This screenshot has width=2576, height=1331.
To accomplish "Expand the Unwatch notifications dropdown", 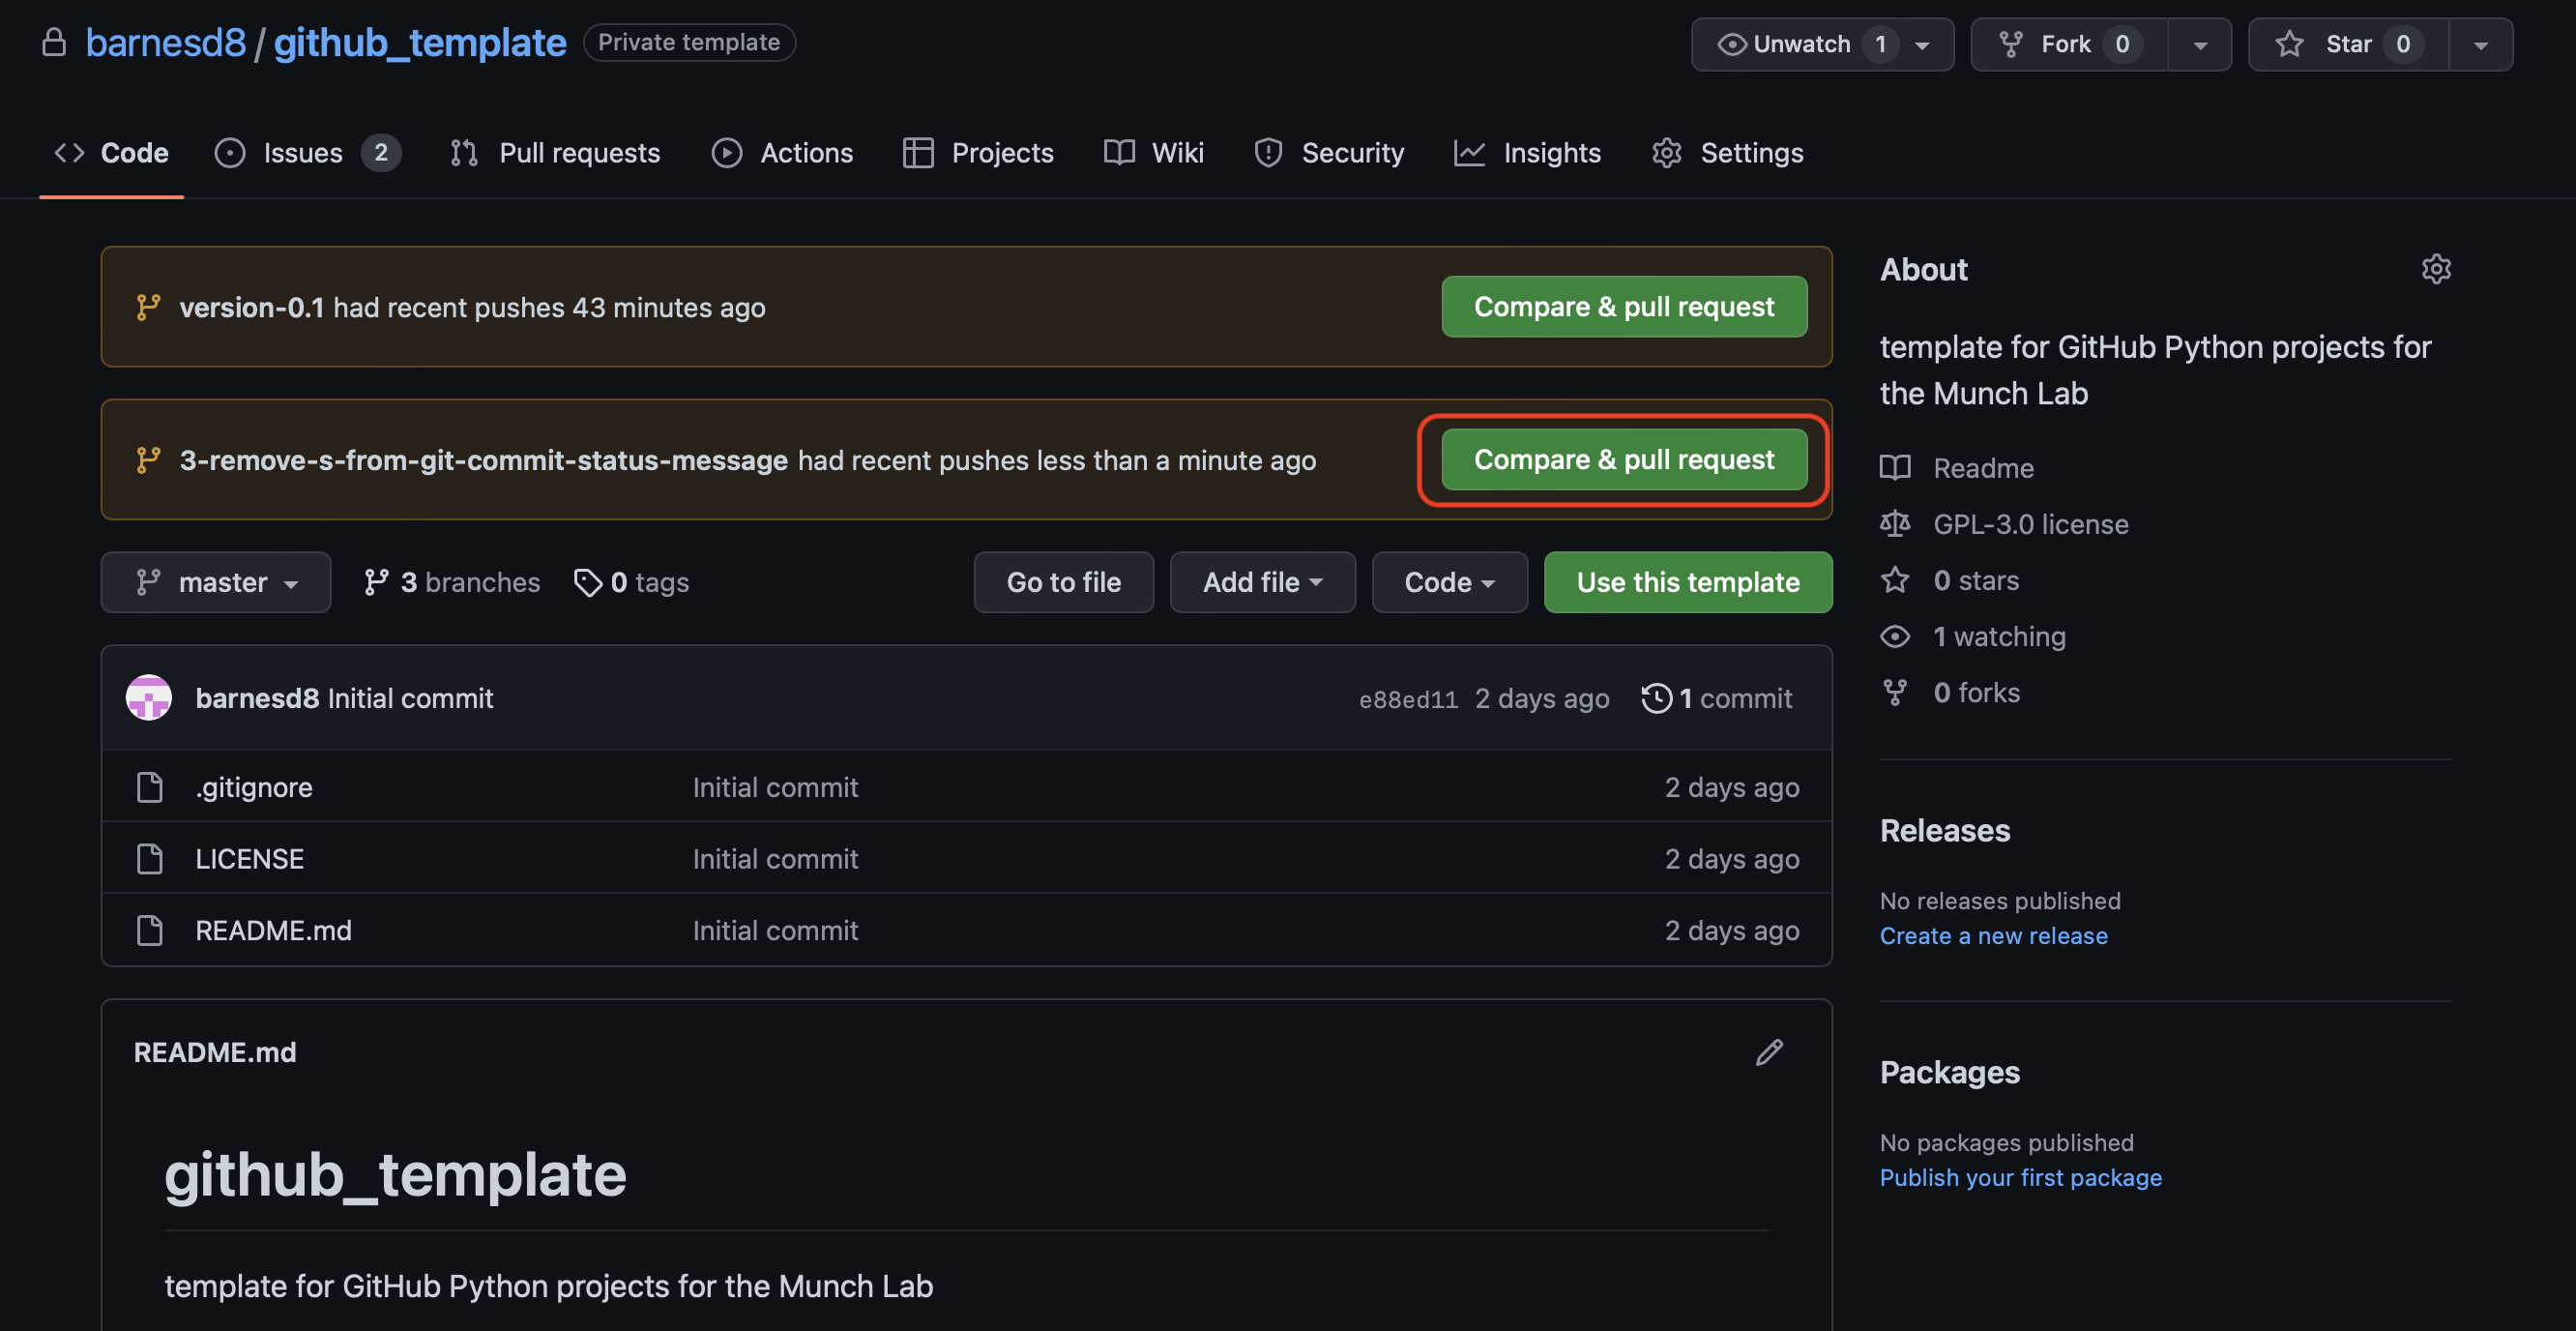I will tap(1924, 43).
